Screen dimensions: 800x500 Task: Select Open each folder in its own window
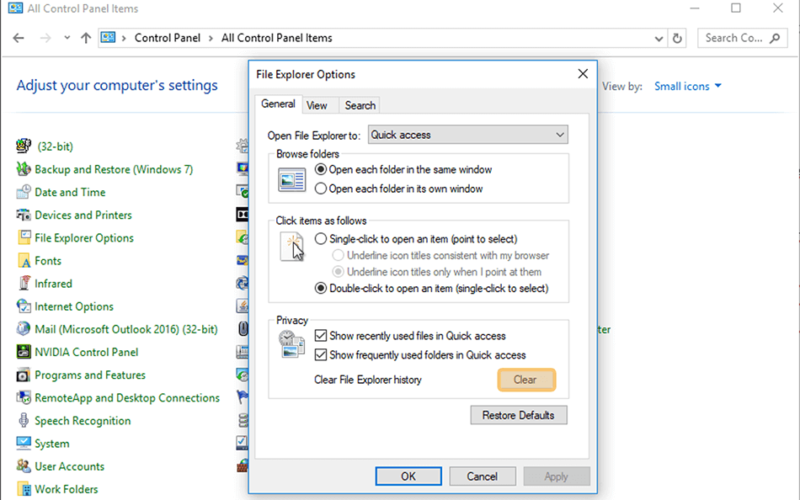[x=320, y=189]
